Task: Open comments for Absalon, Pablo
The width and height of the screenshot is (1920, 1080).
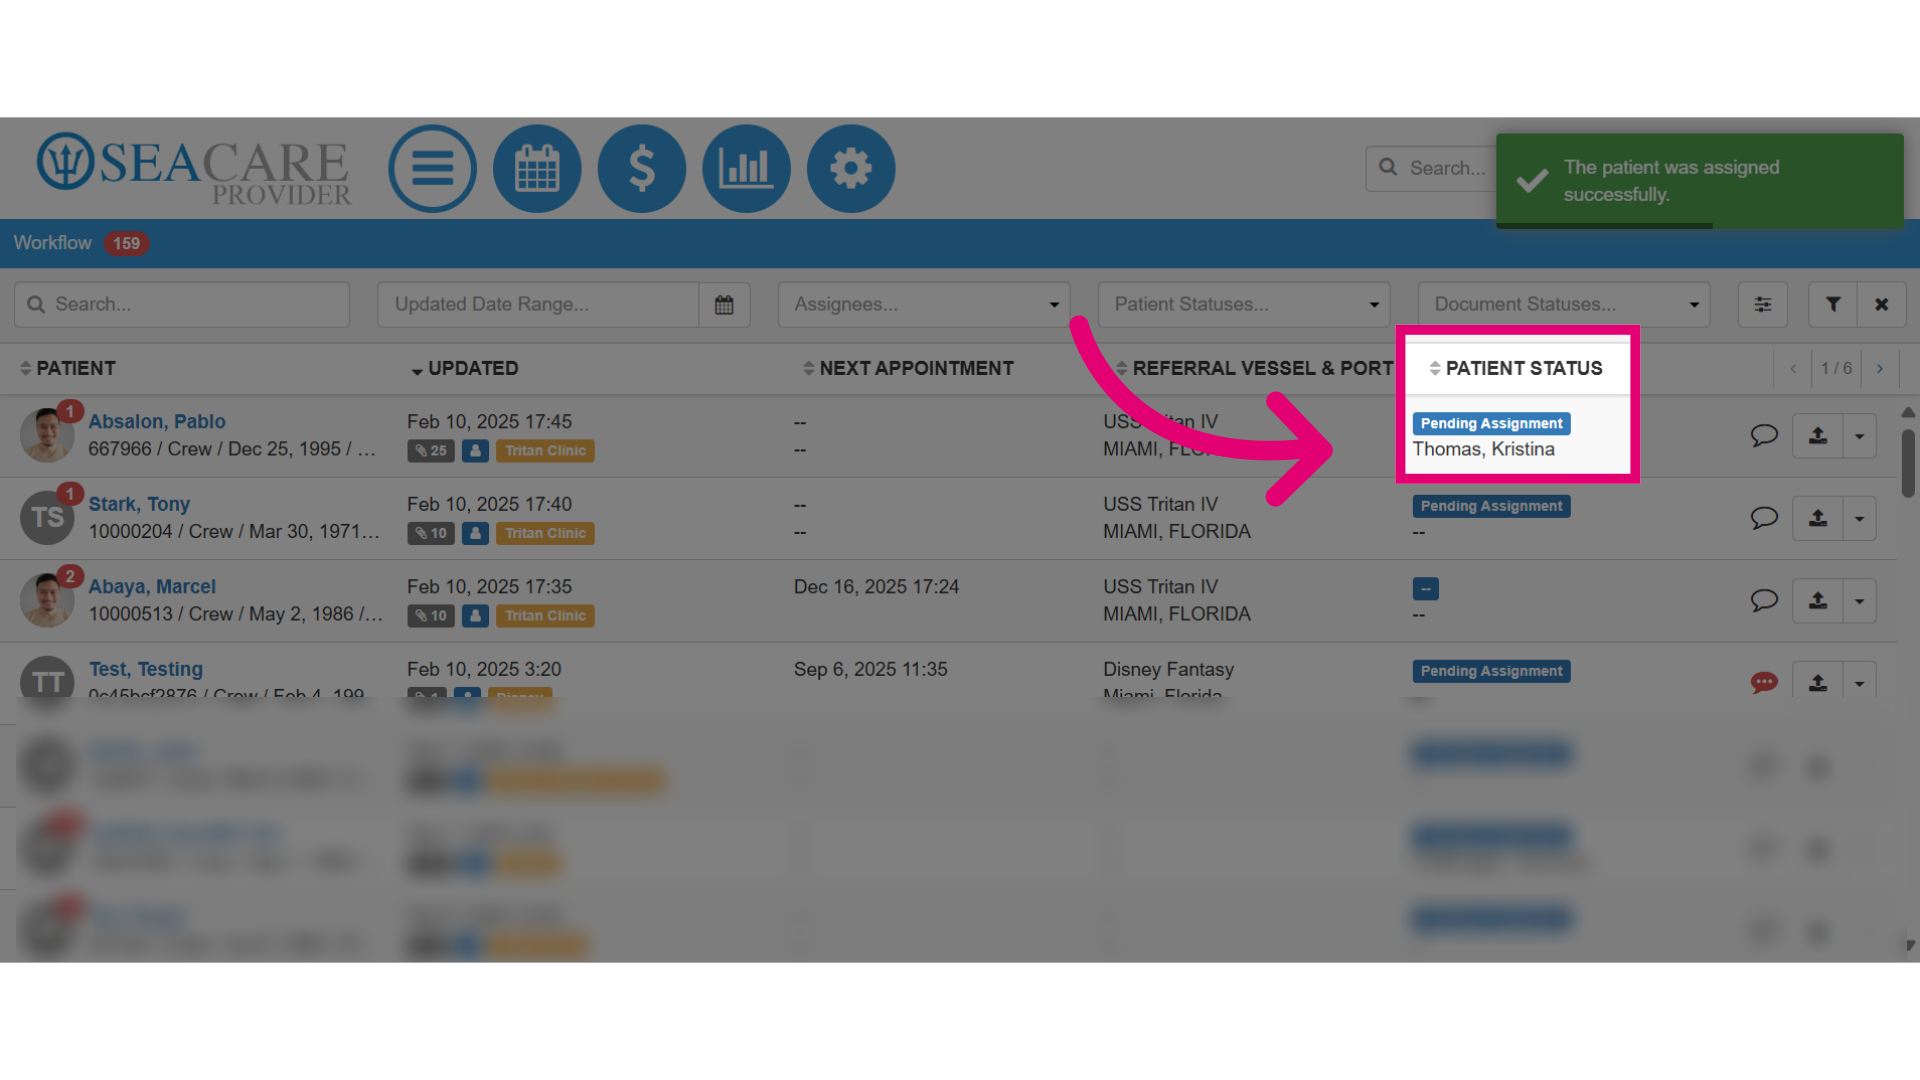Action: pyautogui.click(x=1764, y=435)
